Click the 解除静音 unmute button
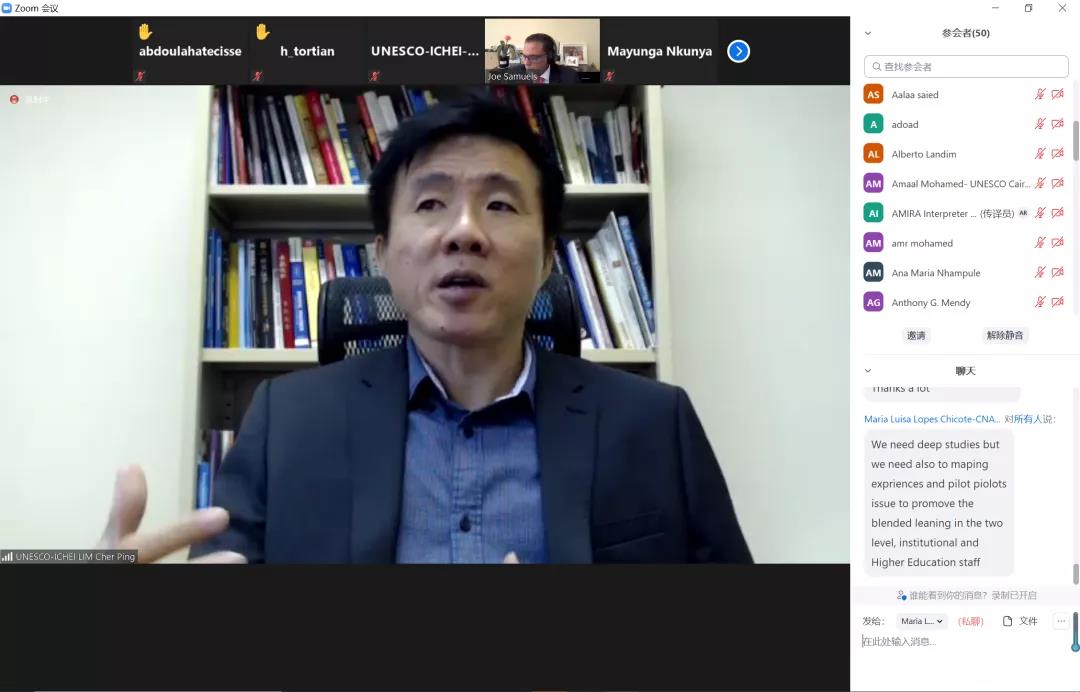Viewport: 1080px width, 692px height. [x=1005, y=335]
